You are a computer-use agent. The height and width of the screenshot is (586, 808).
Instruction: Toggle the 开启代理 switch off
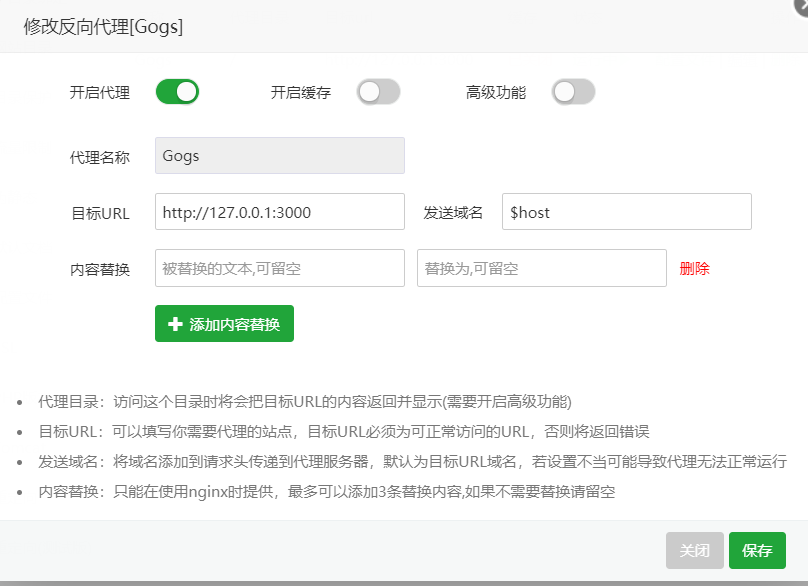[177, 92]
